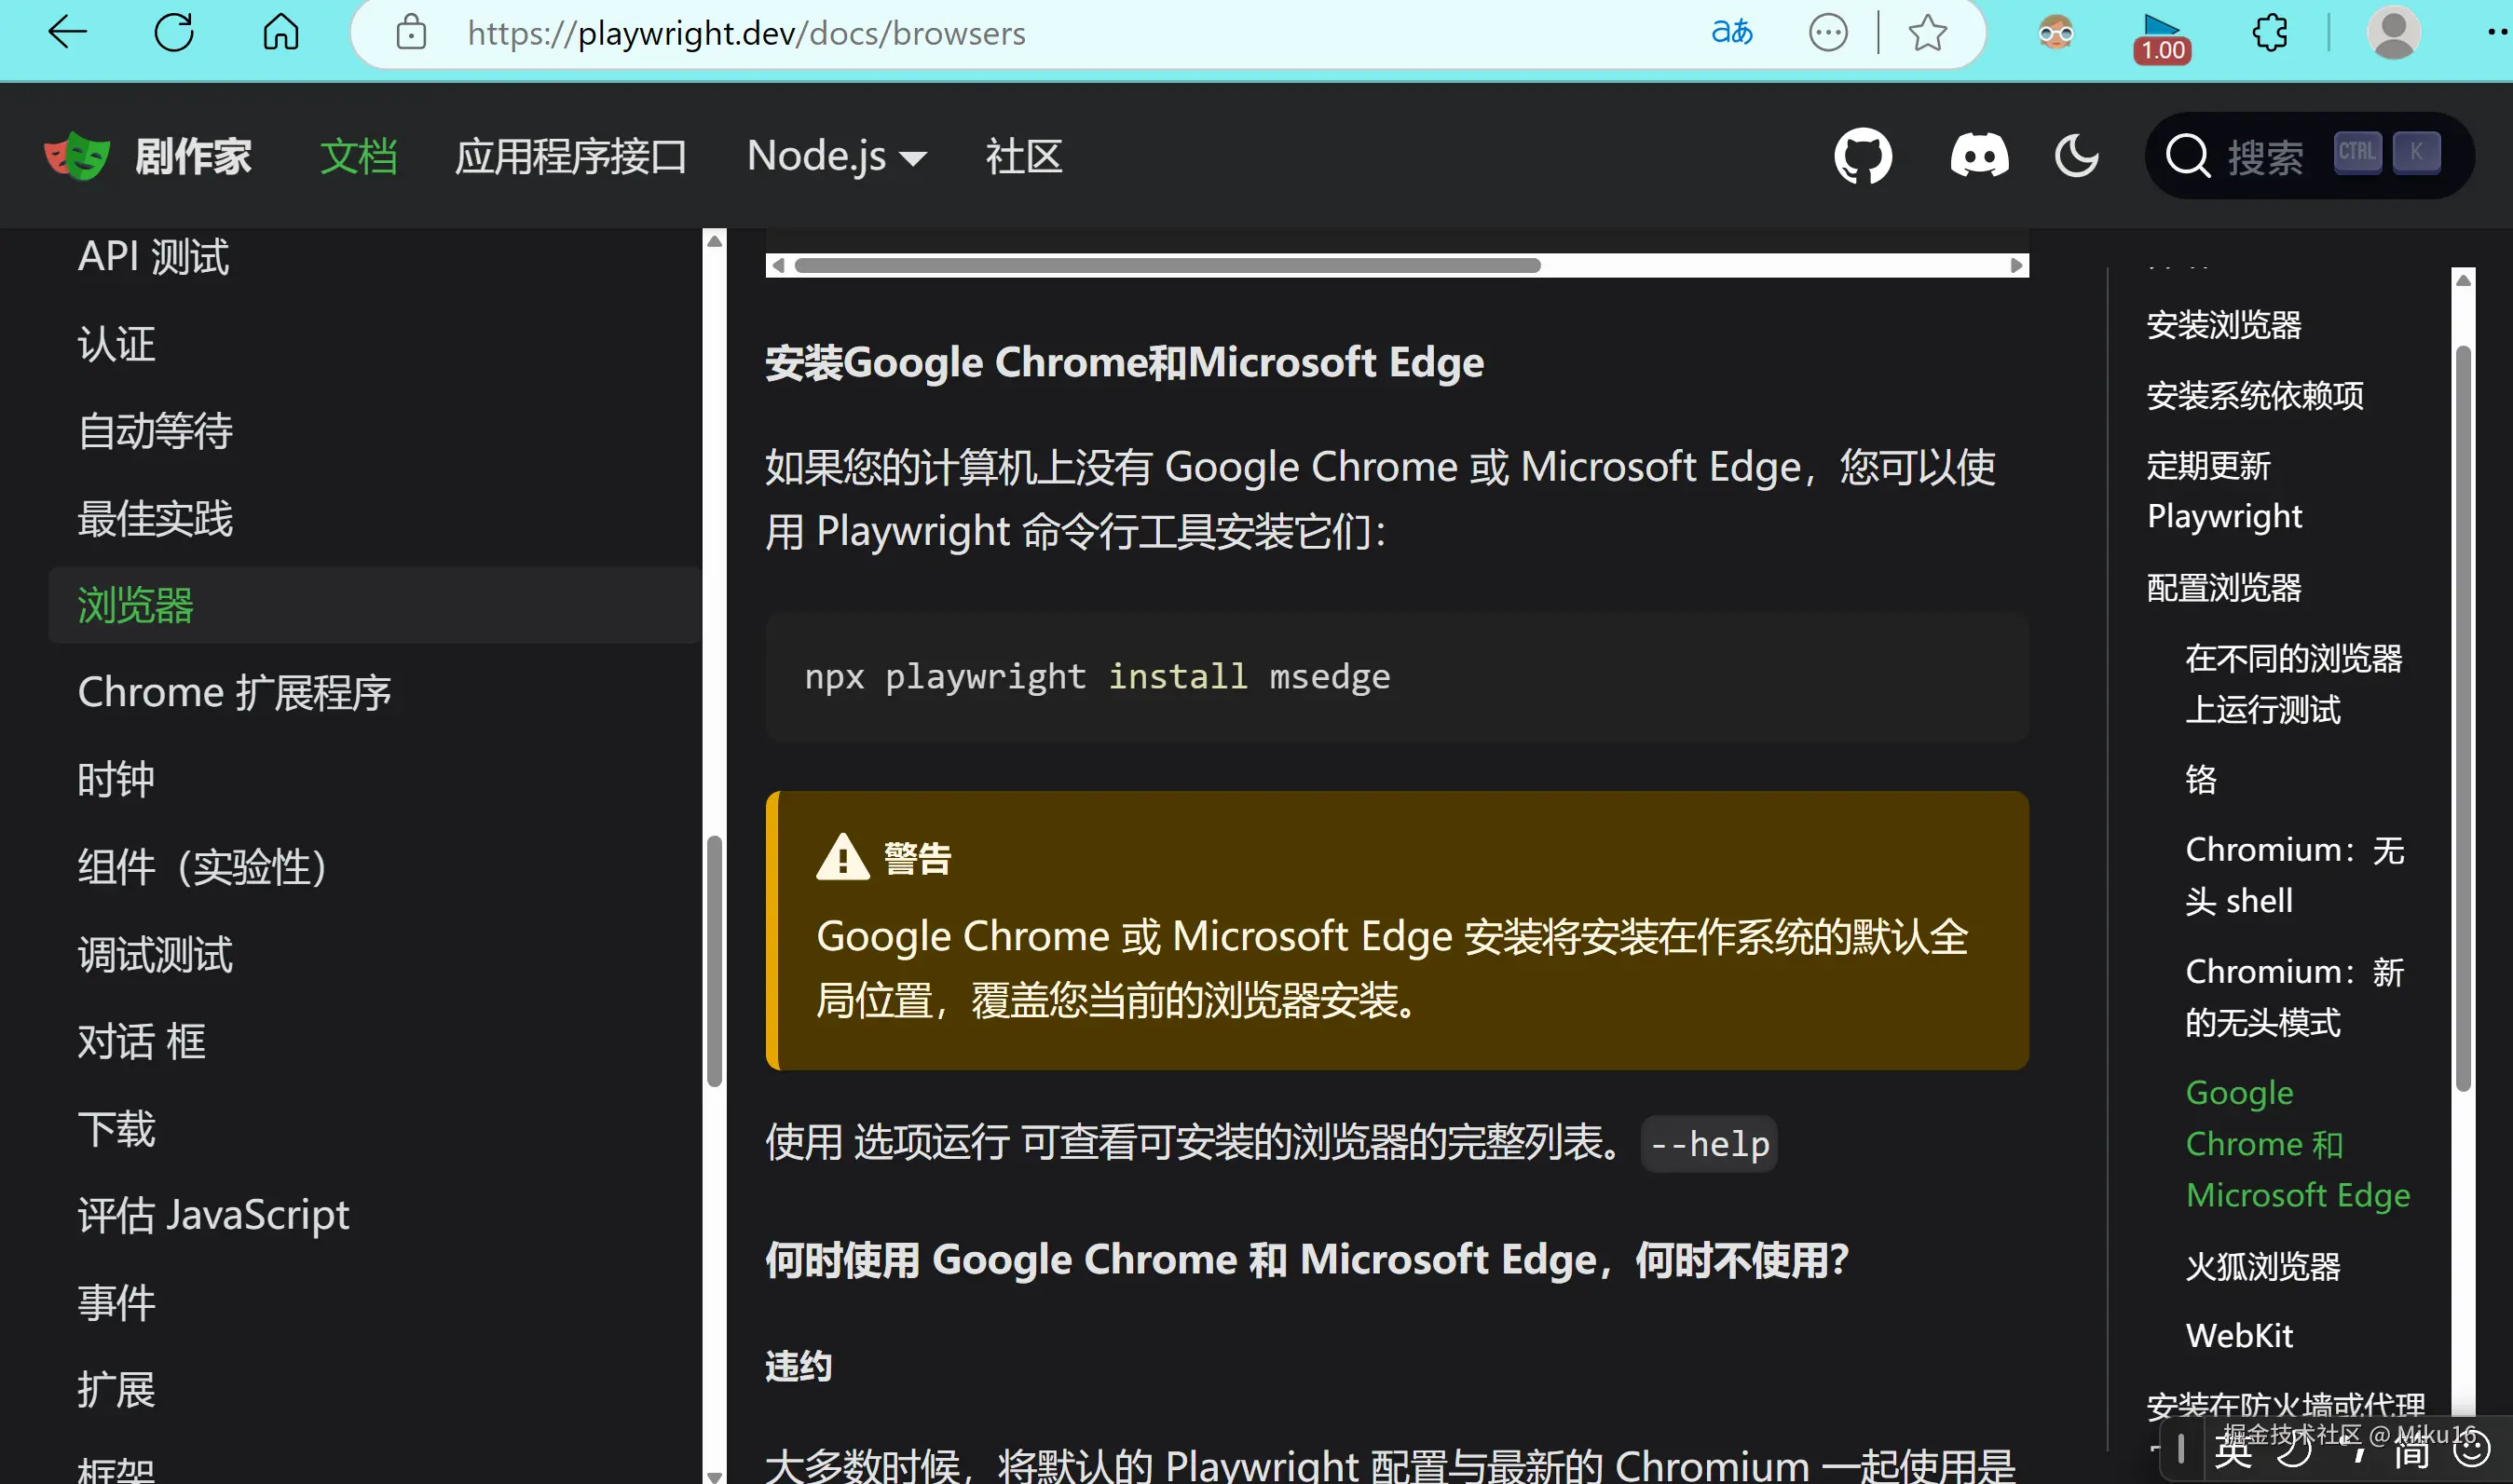This screenshot has width=2513, height=1484.
Task: Click the browser refresh icon
Action: point(174,33)
